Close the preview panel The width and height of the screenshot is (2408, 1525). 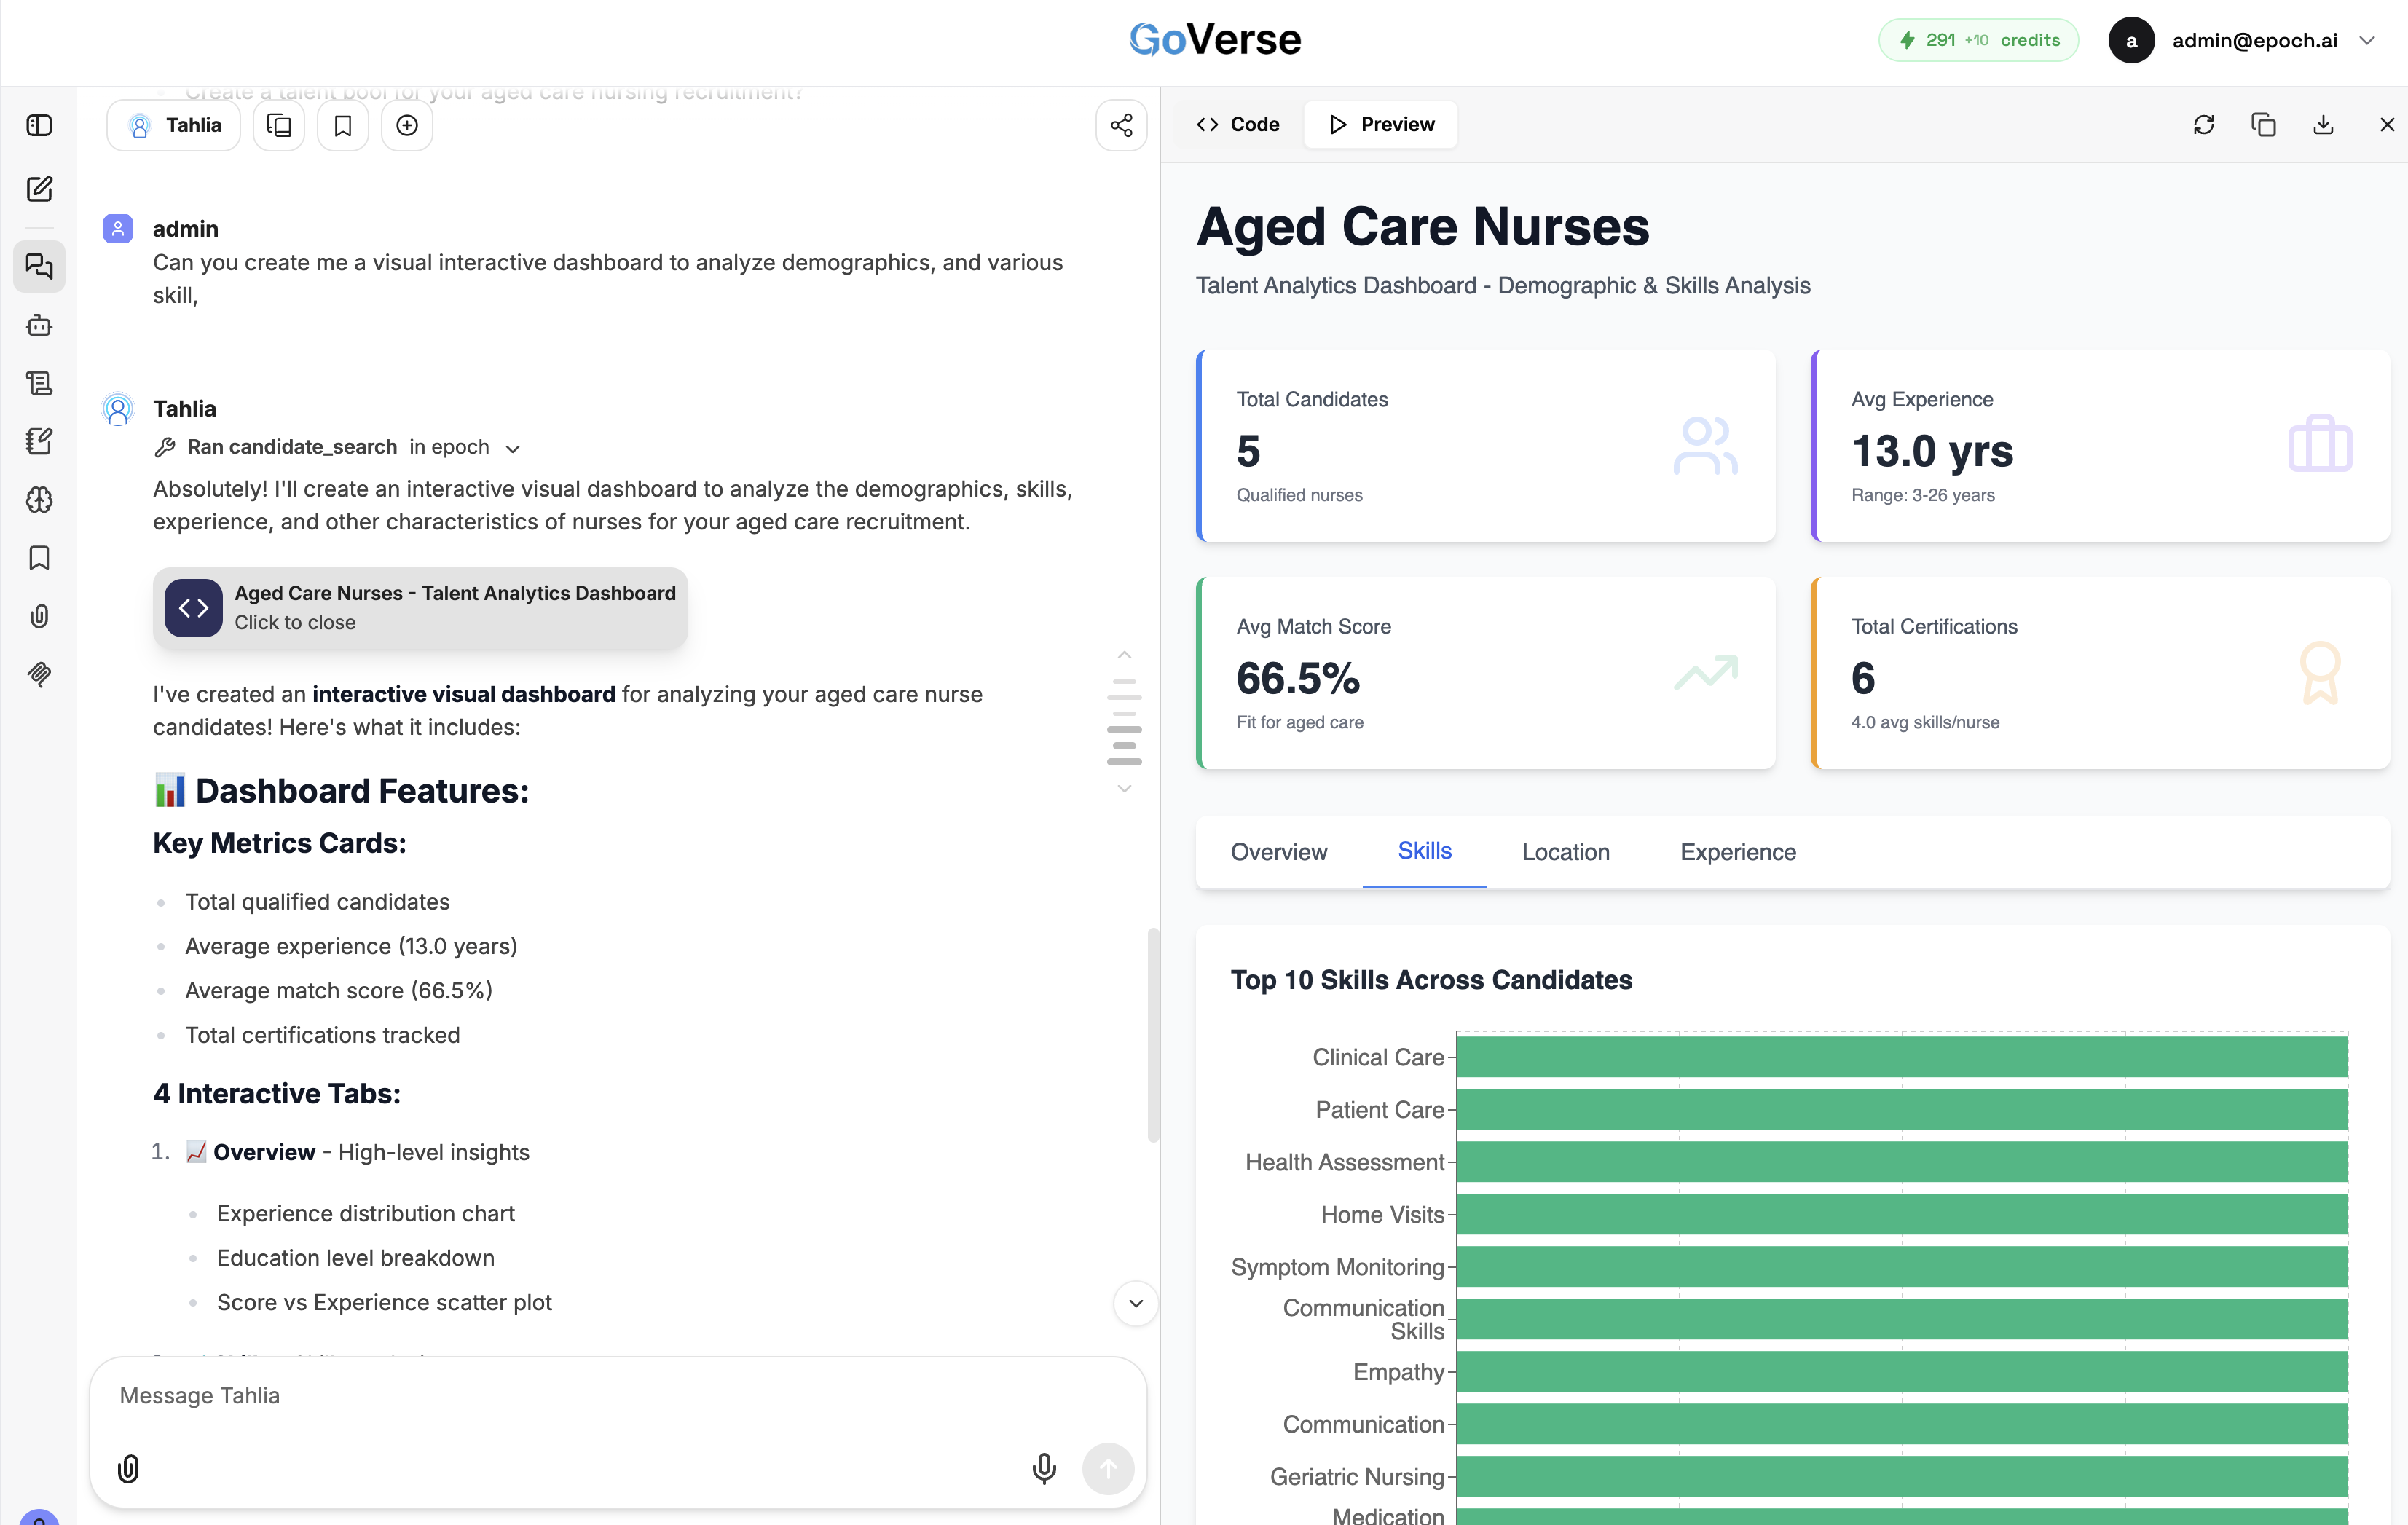point(2386,124)
